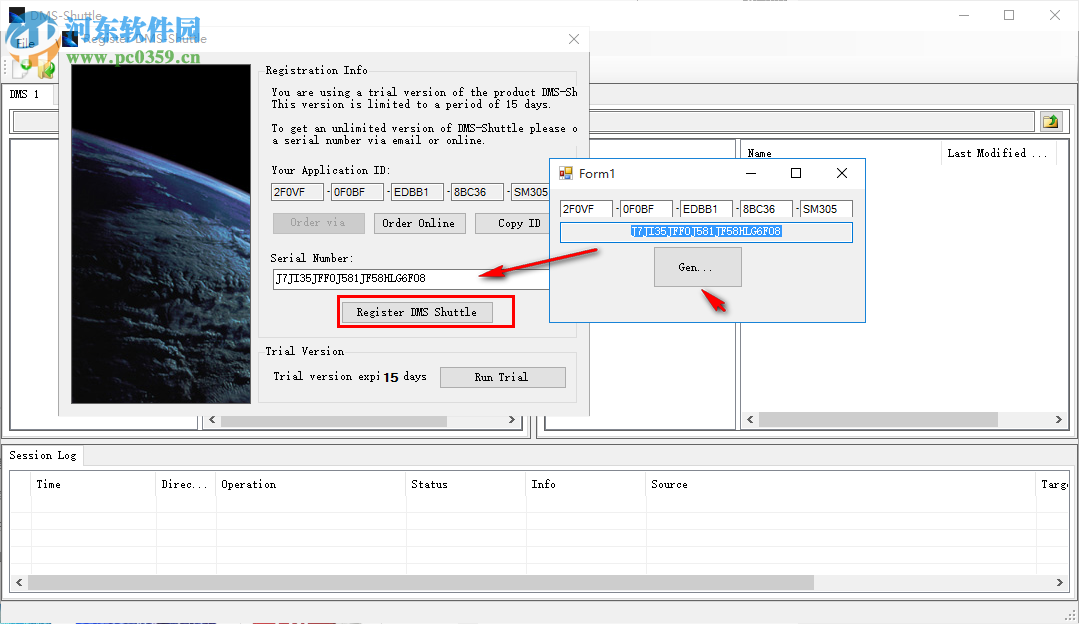This screenshot has width=1079, height=624.
Task: Switch to the Session Log tab
Action: (42, 455)
